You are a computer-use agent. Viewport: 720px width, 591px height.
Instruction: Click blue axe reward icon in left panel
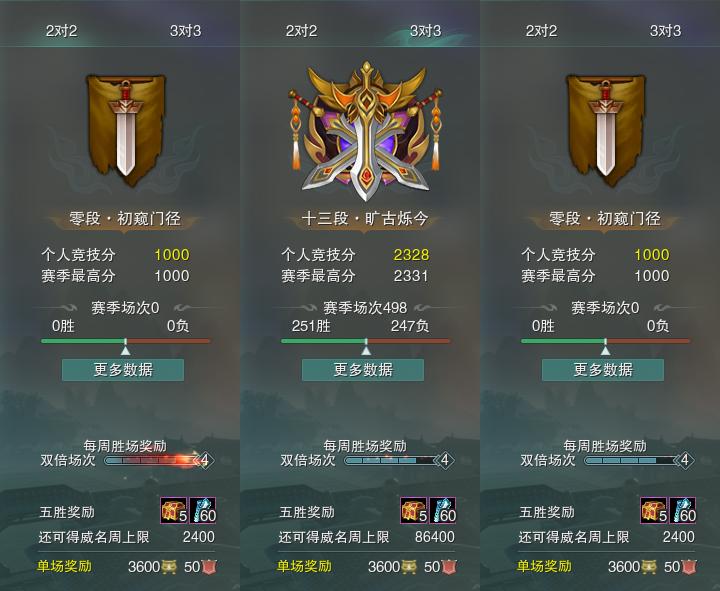pyautogui.click(x=202, y=510)
